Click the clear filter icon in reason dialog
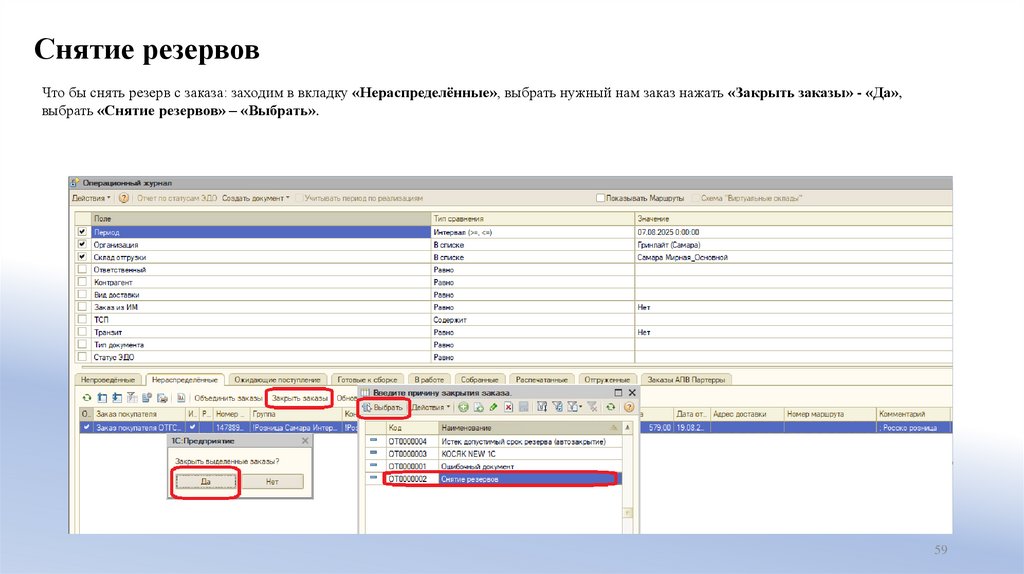 click(x=592, y=407)
